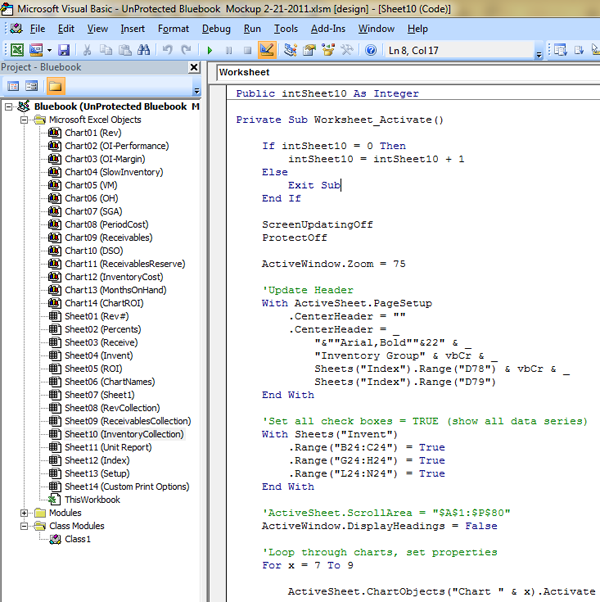Viewport: 600px width, 602px height.
Task: Open the File menu
Action: (37, 29)
